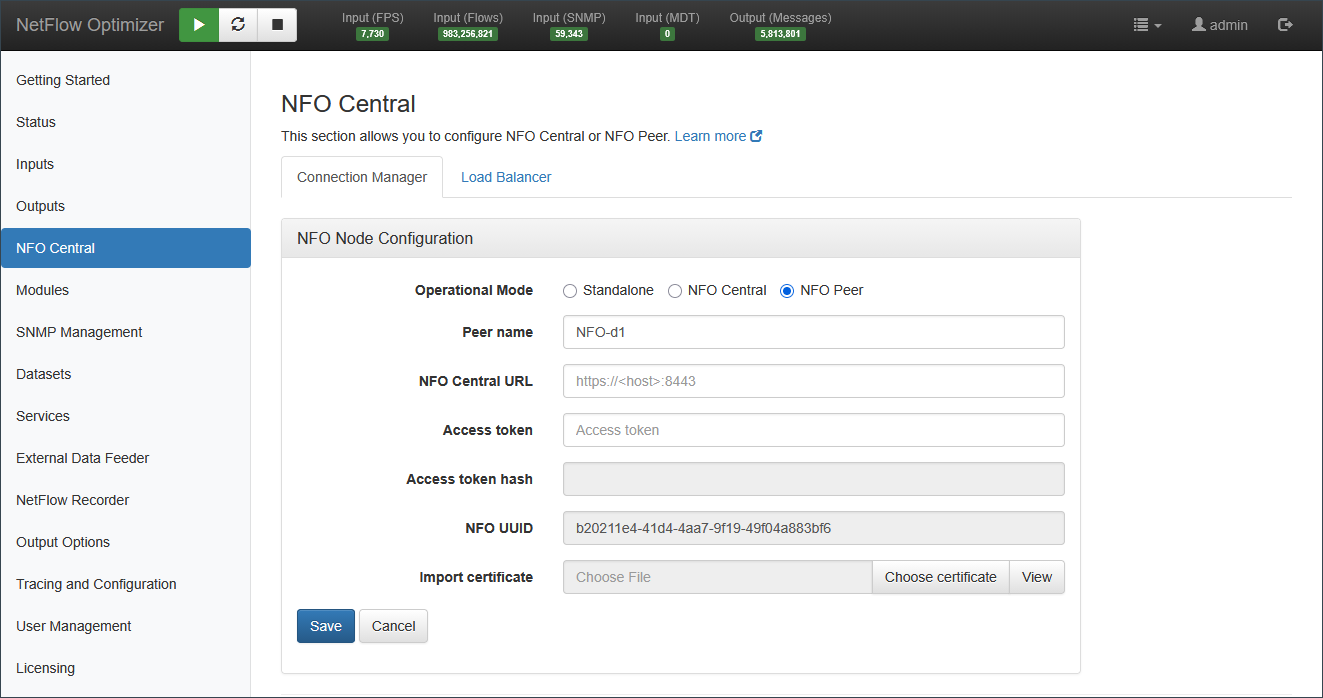This screenshot has width=1323, height=698.
Task: Select NFO Central operational mode
Action: tap(675, 291)
